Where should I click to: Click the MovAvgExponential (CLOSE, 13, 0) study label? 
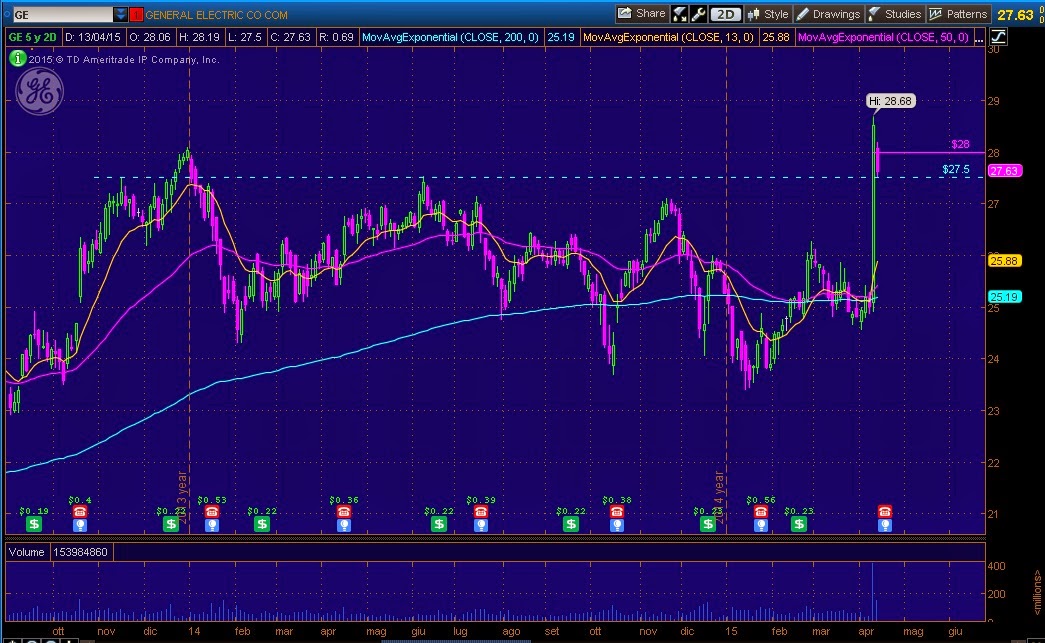point(668,37)
